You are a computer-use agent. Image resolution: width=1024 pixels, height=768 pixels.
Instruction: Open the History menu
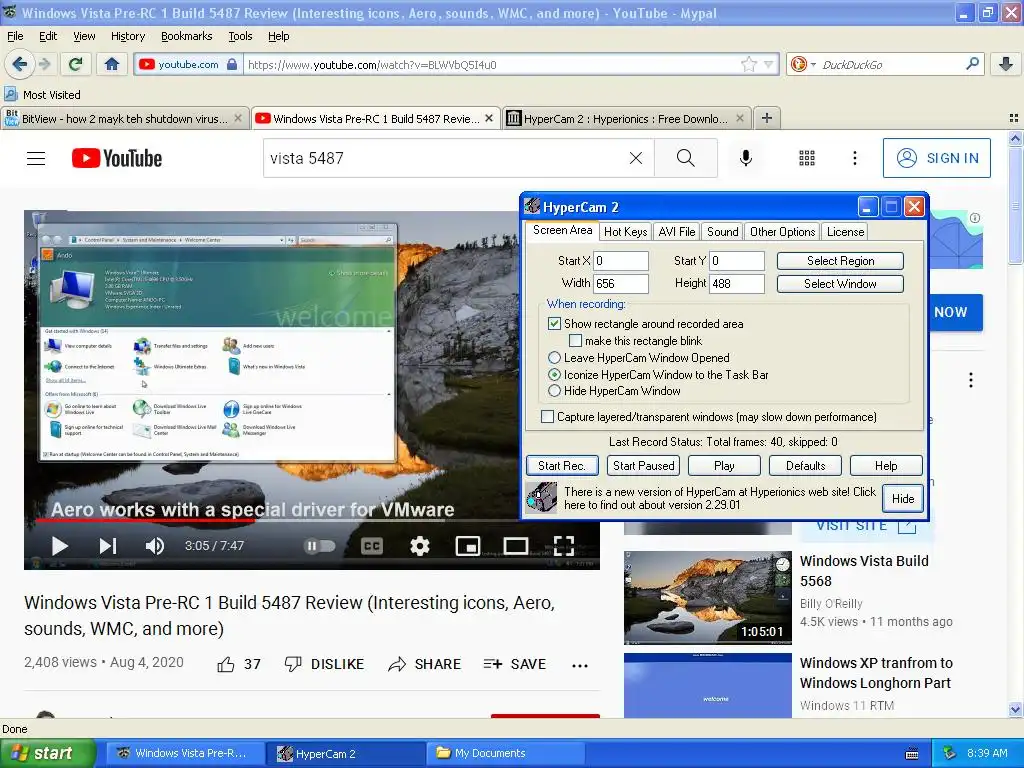(x=128, y=36)
